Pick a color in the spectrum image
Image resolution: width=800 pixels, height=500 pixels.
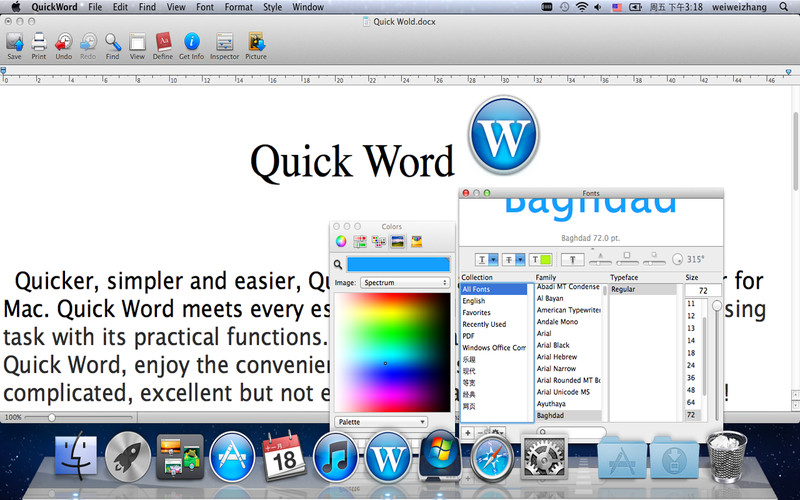392,352
